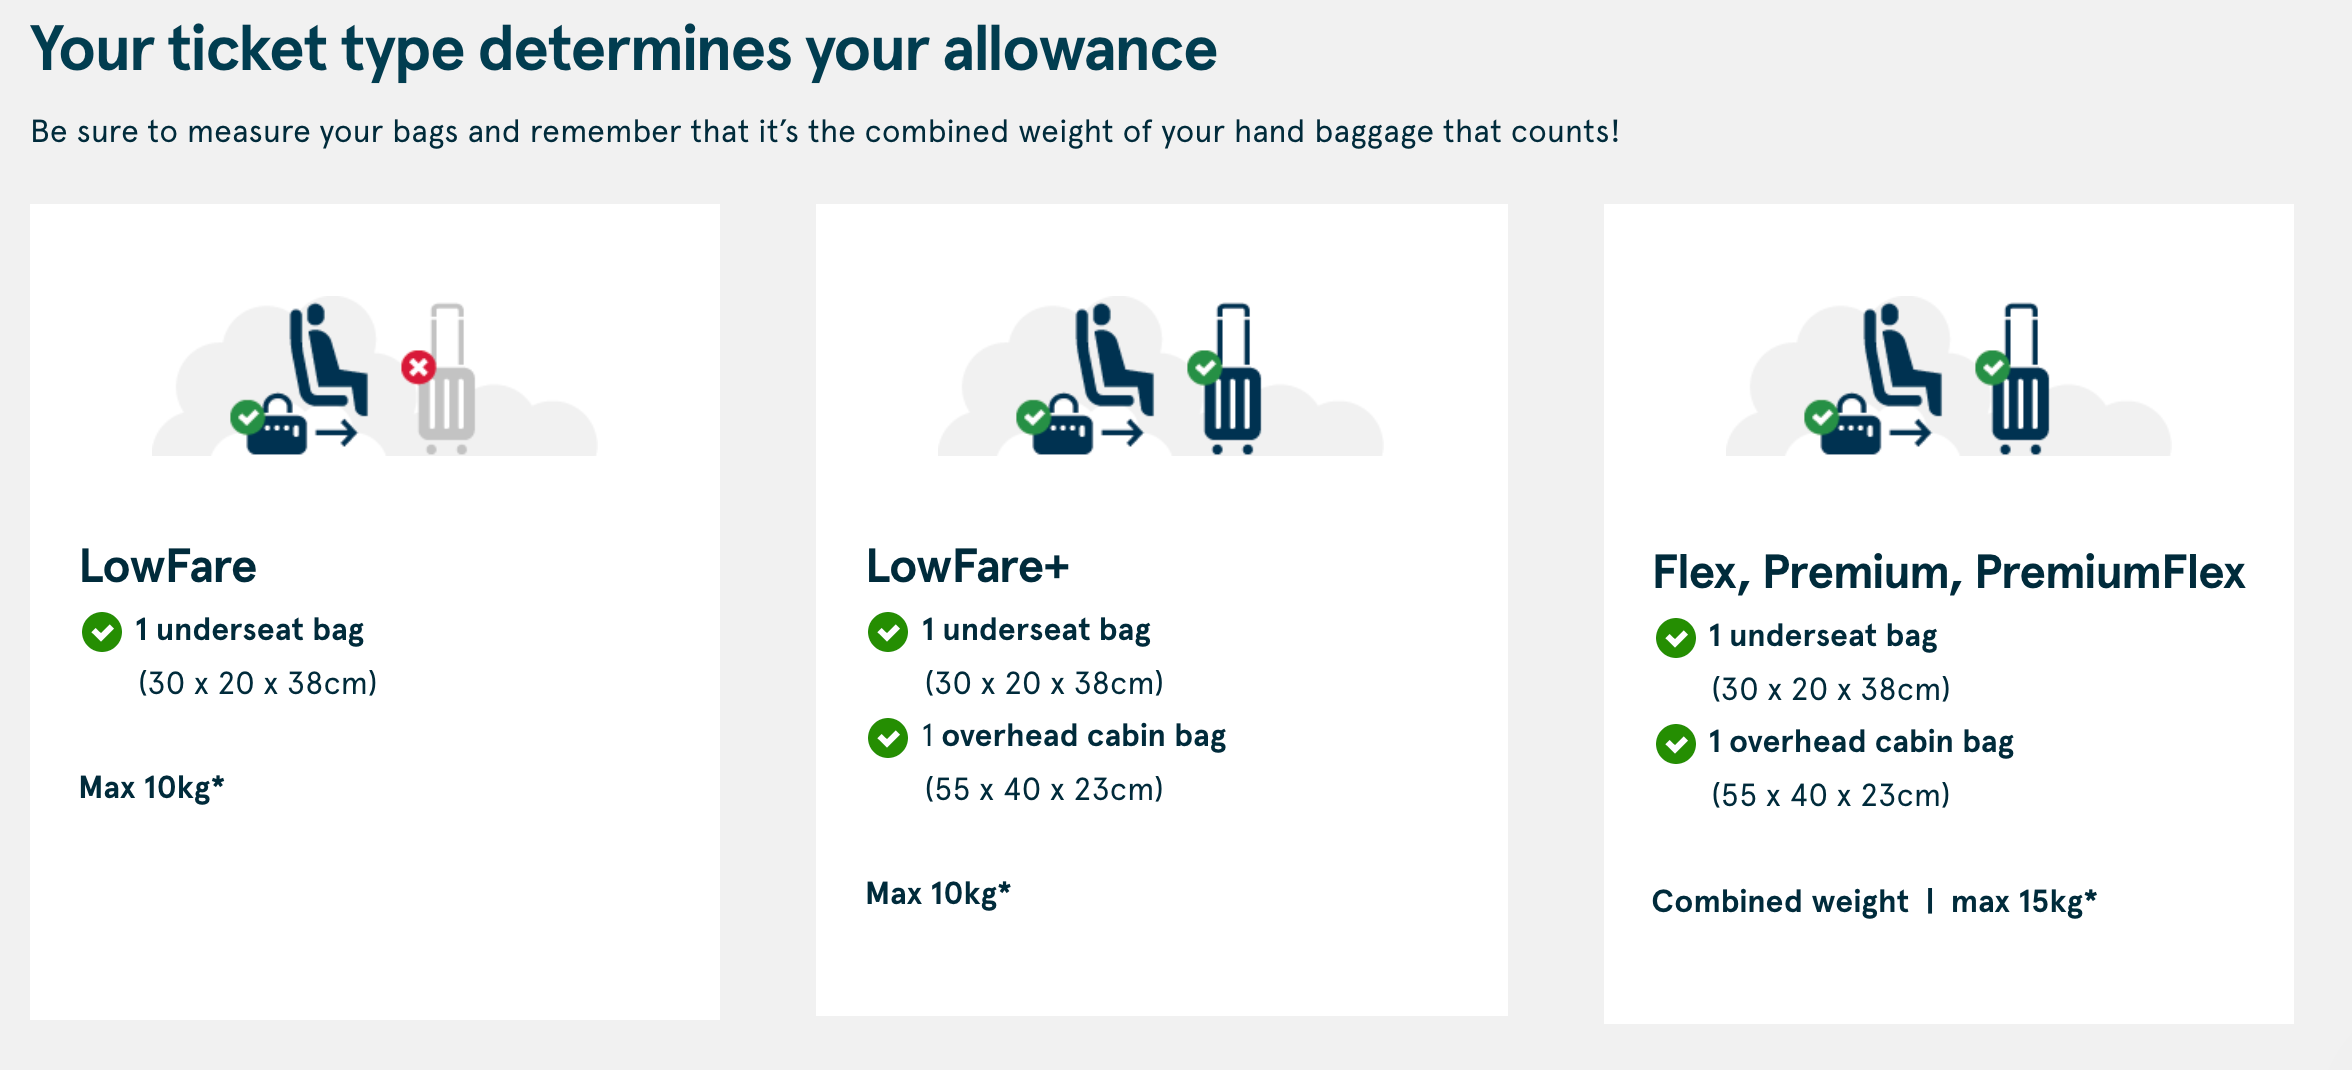Click the seated passenger icon in Flex card
The height and width of the screenshot is (1070, 2352).
[1901, 359]
